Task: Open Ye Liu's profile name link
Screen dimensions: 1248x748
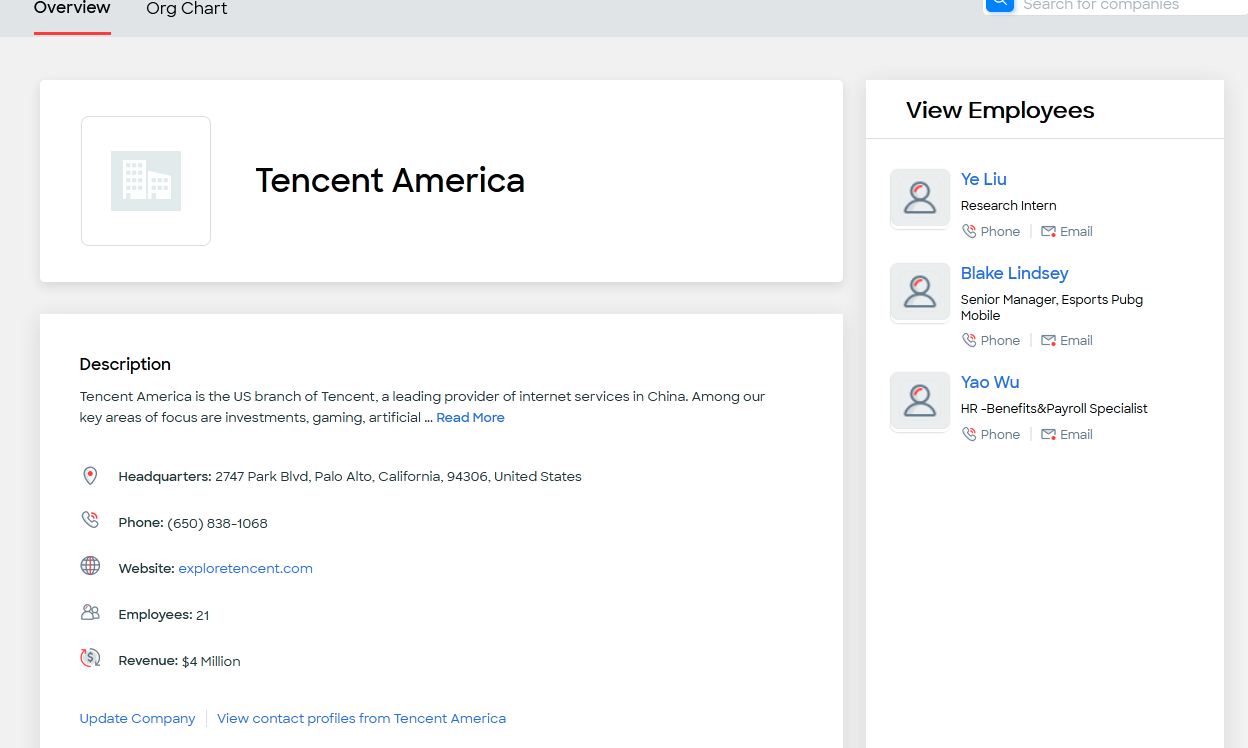Action: 983,179
